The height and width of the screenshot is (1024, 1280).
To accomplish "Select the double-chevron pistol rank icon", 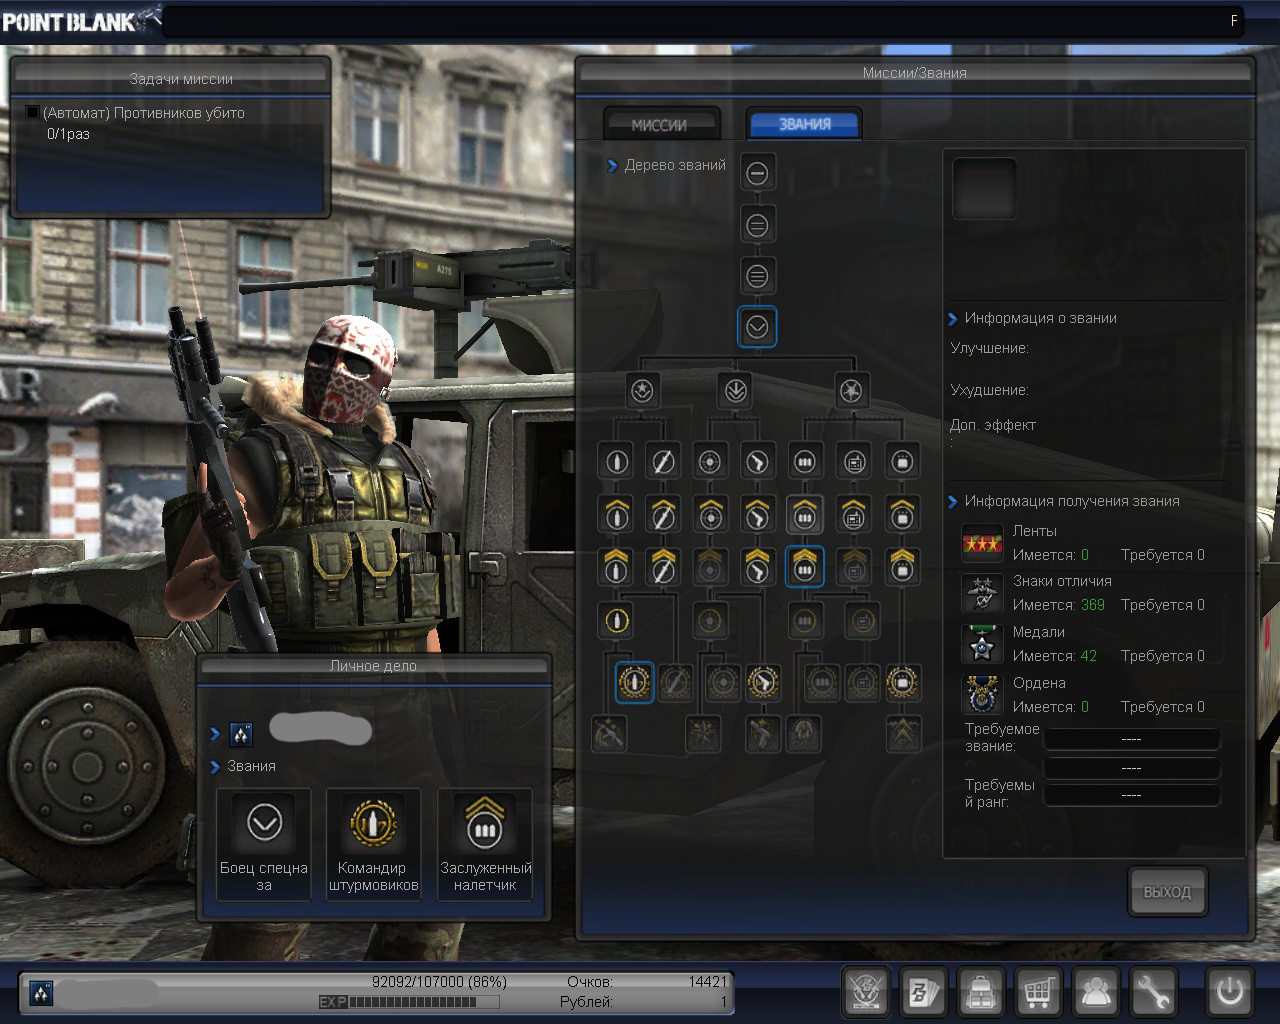I will point(757,567).
